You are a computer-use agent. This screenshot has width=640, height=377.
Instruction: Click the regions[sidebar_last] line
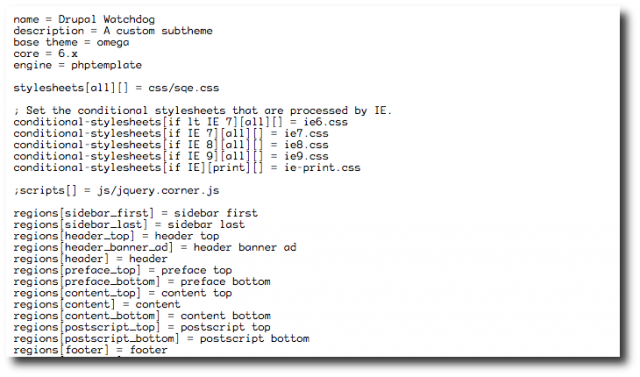[129, 225]
